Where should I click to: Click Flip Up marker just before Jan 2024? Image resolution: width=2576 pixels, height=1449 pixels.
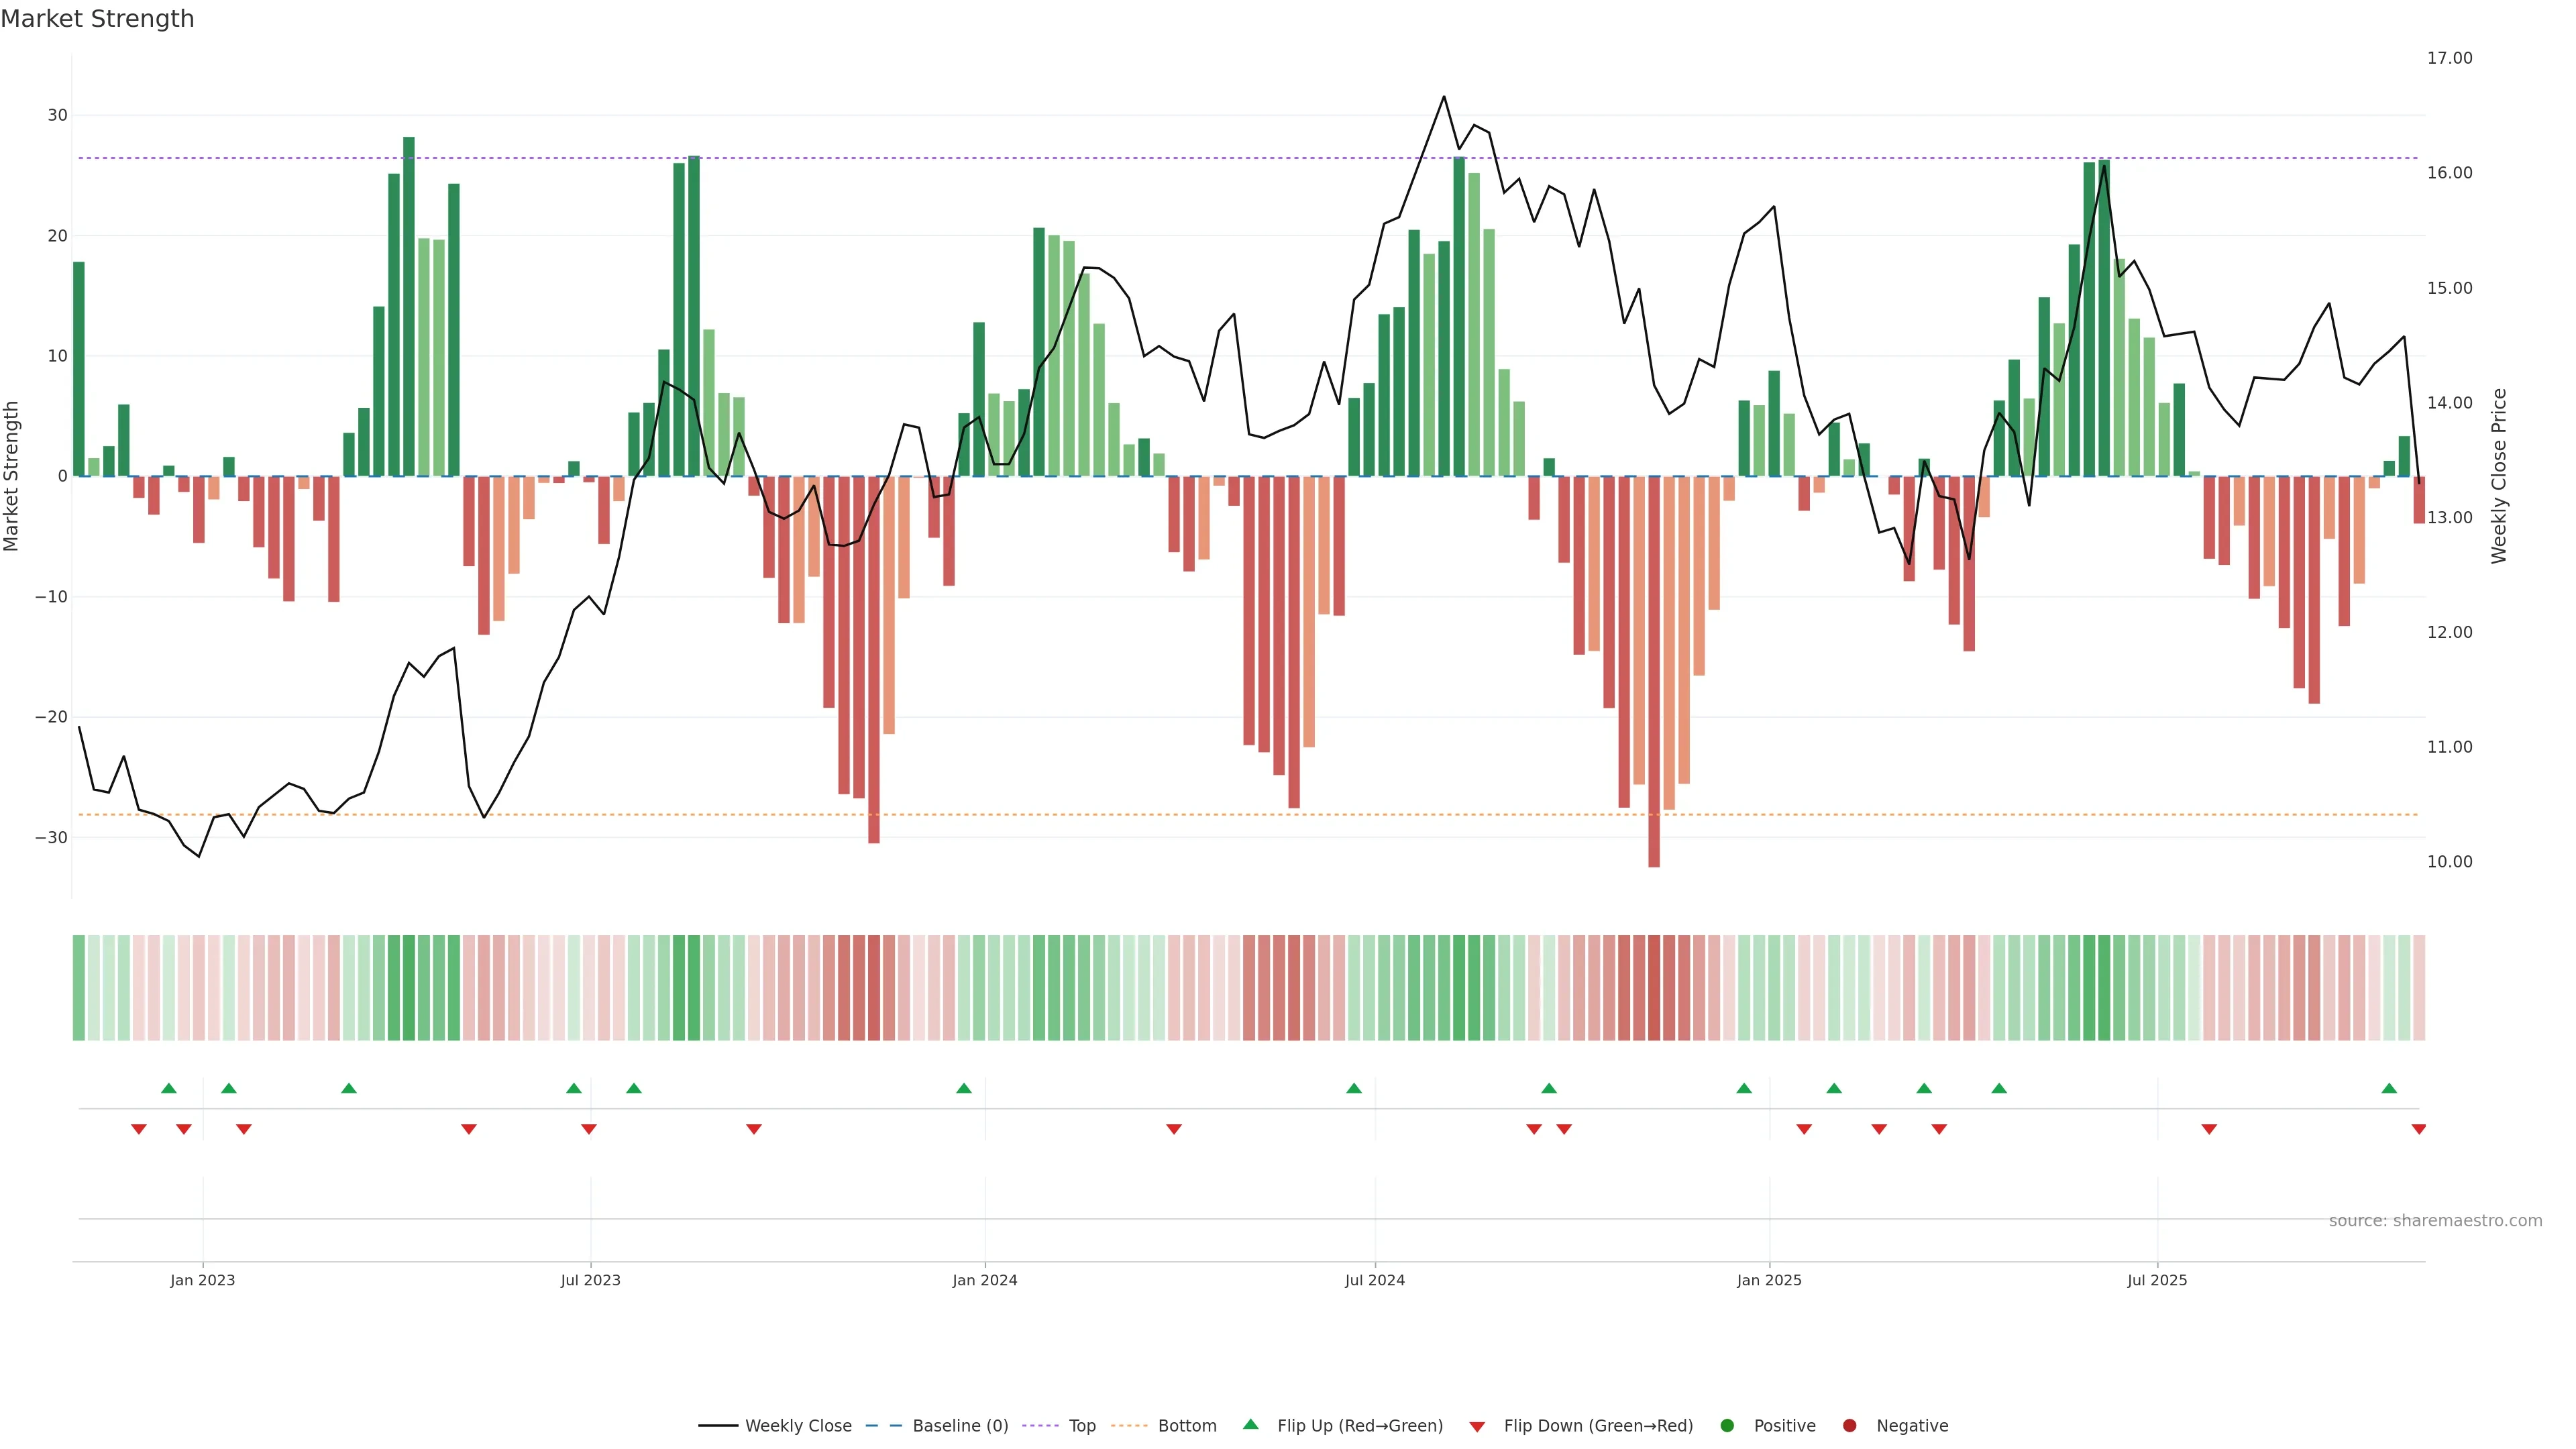(x=964, y=1088)
